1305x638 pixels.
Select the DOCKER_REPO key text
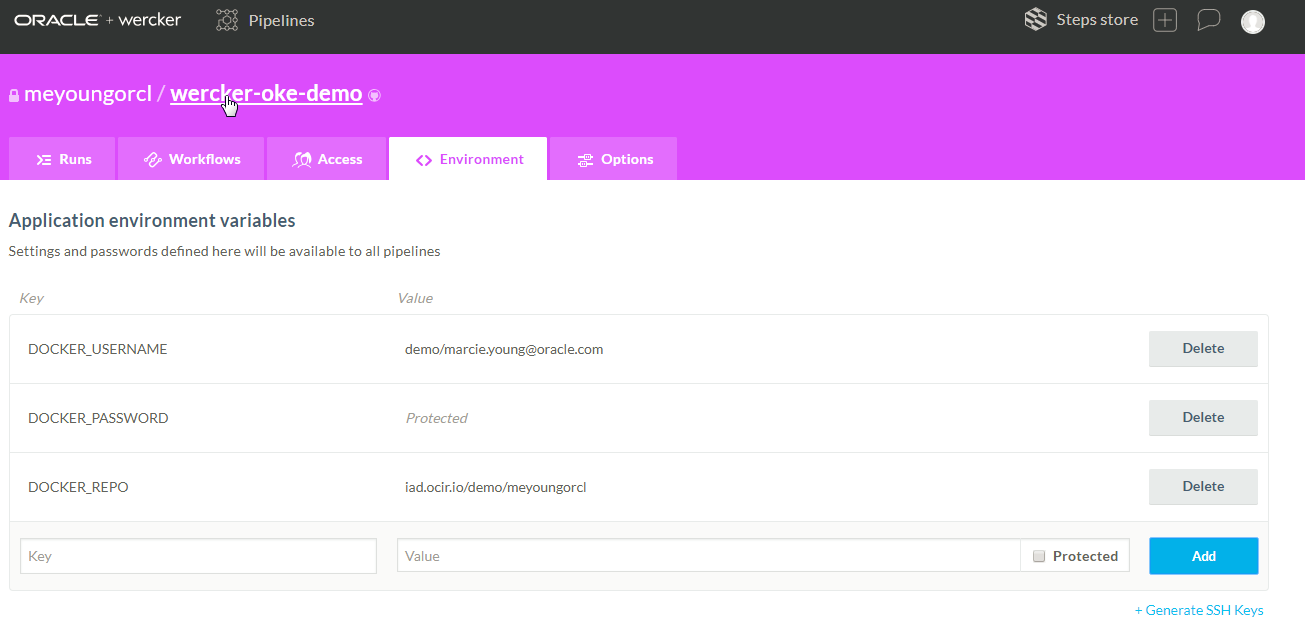coord(78,487)
